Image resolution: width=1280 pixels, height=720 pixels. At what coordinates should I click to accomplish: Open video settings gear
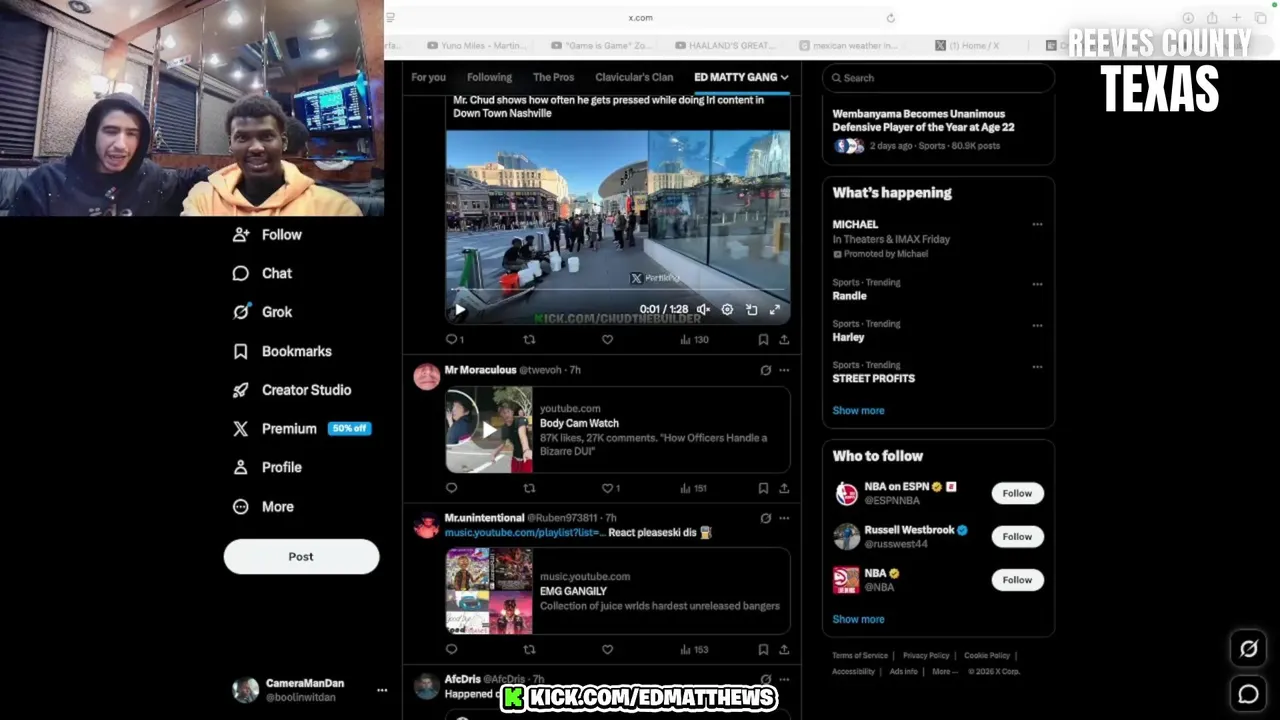click(x=727, y=310)
